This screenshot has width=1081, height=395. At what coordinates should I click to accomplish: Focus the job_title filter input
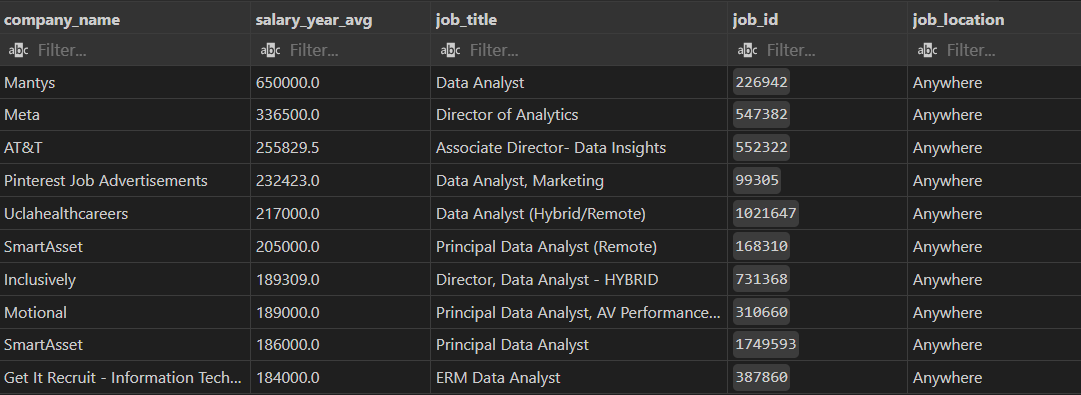(x=593, y=50)
